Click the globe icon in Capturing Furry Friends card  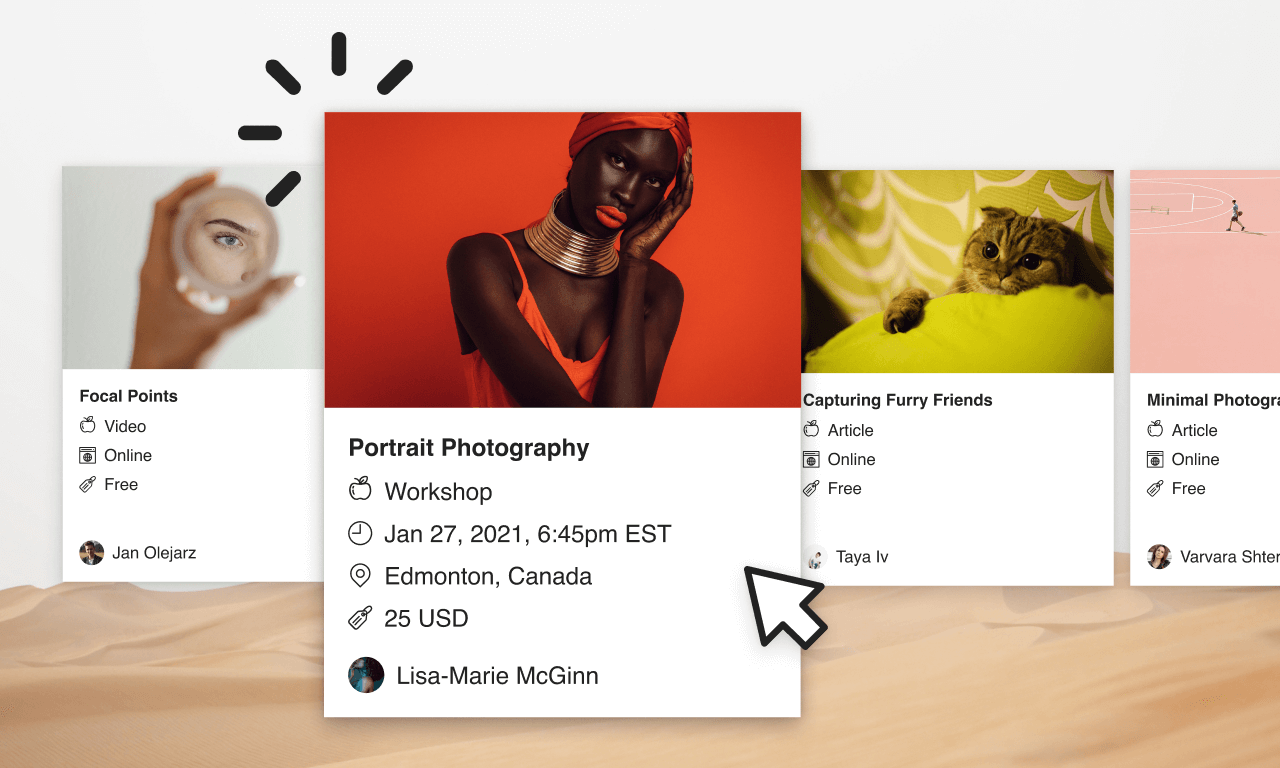click(x=811, y=459)
